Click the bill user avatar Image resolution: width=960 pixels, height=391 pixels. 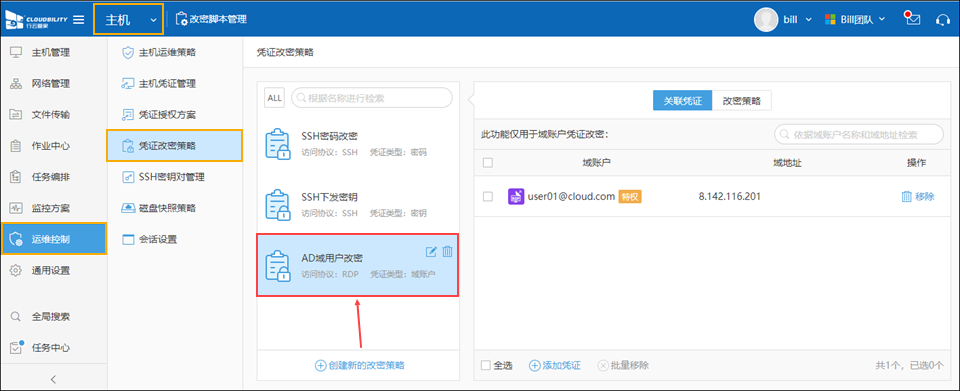(x=765, y=19)
